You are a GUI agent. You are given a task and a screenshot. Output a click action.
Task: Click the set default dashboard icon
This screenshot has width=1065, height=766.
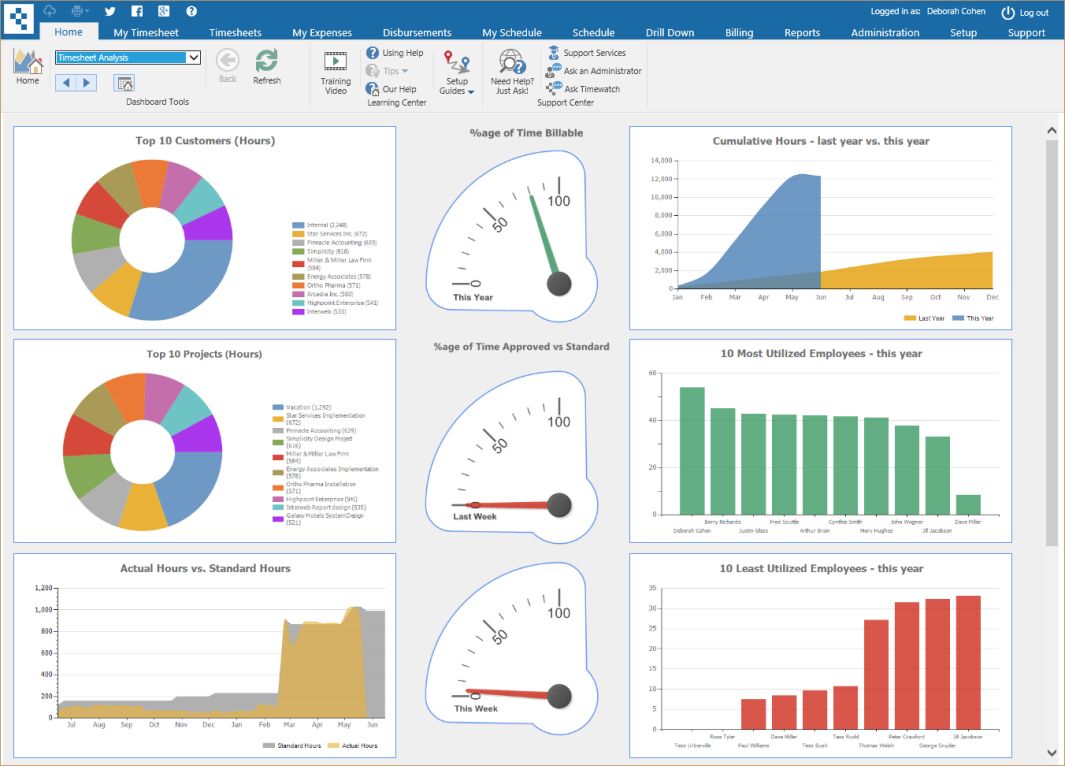(124, 84)
